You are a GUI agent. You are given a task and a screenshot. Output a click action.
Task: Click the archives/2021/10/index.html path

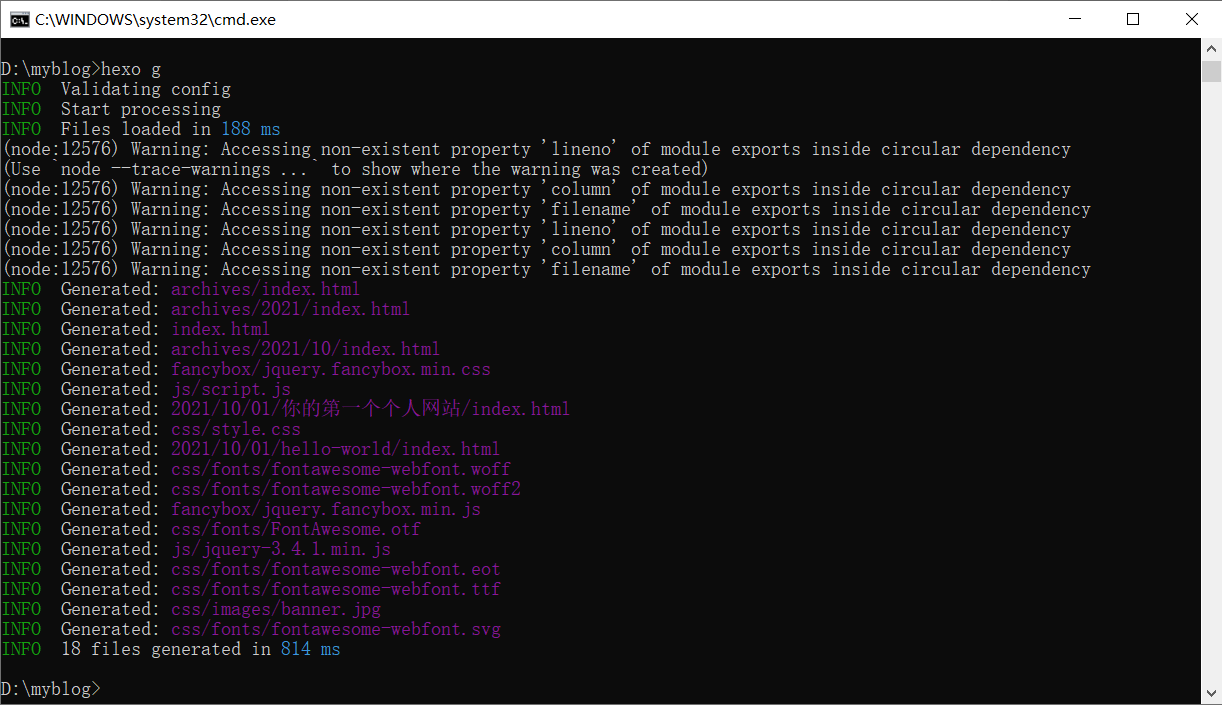point(305,349)
